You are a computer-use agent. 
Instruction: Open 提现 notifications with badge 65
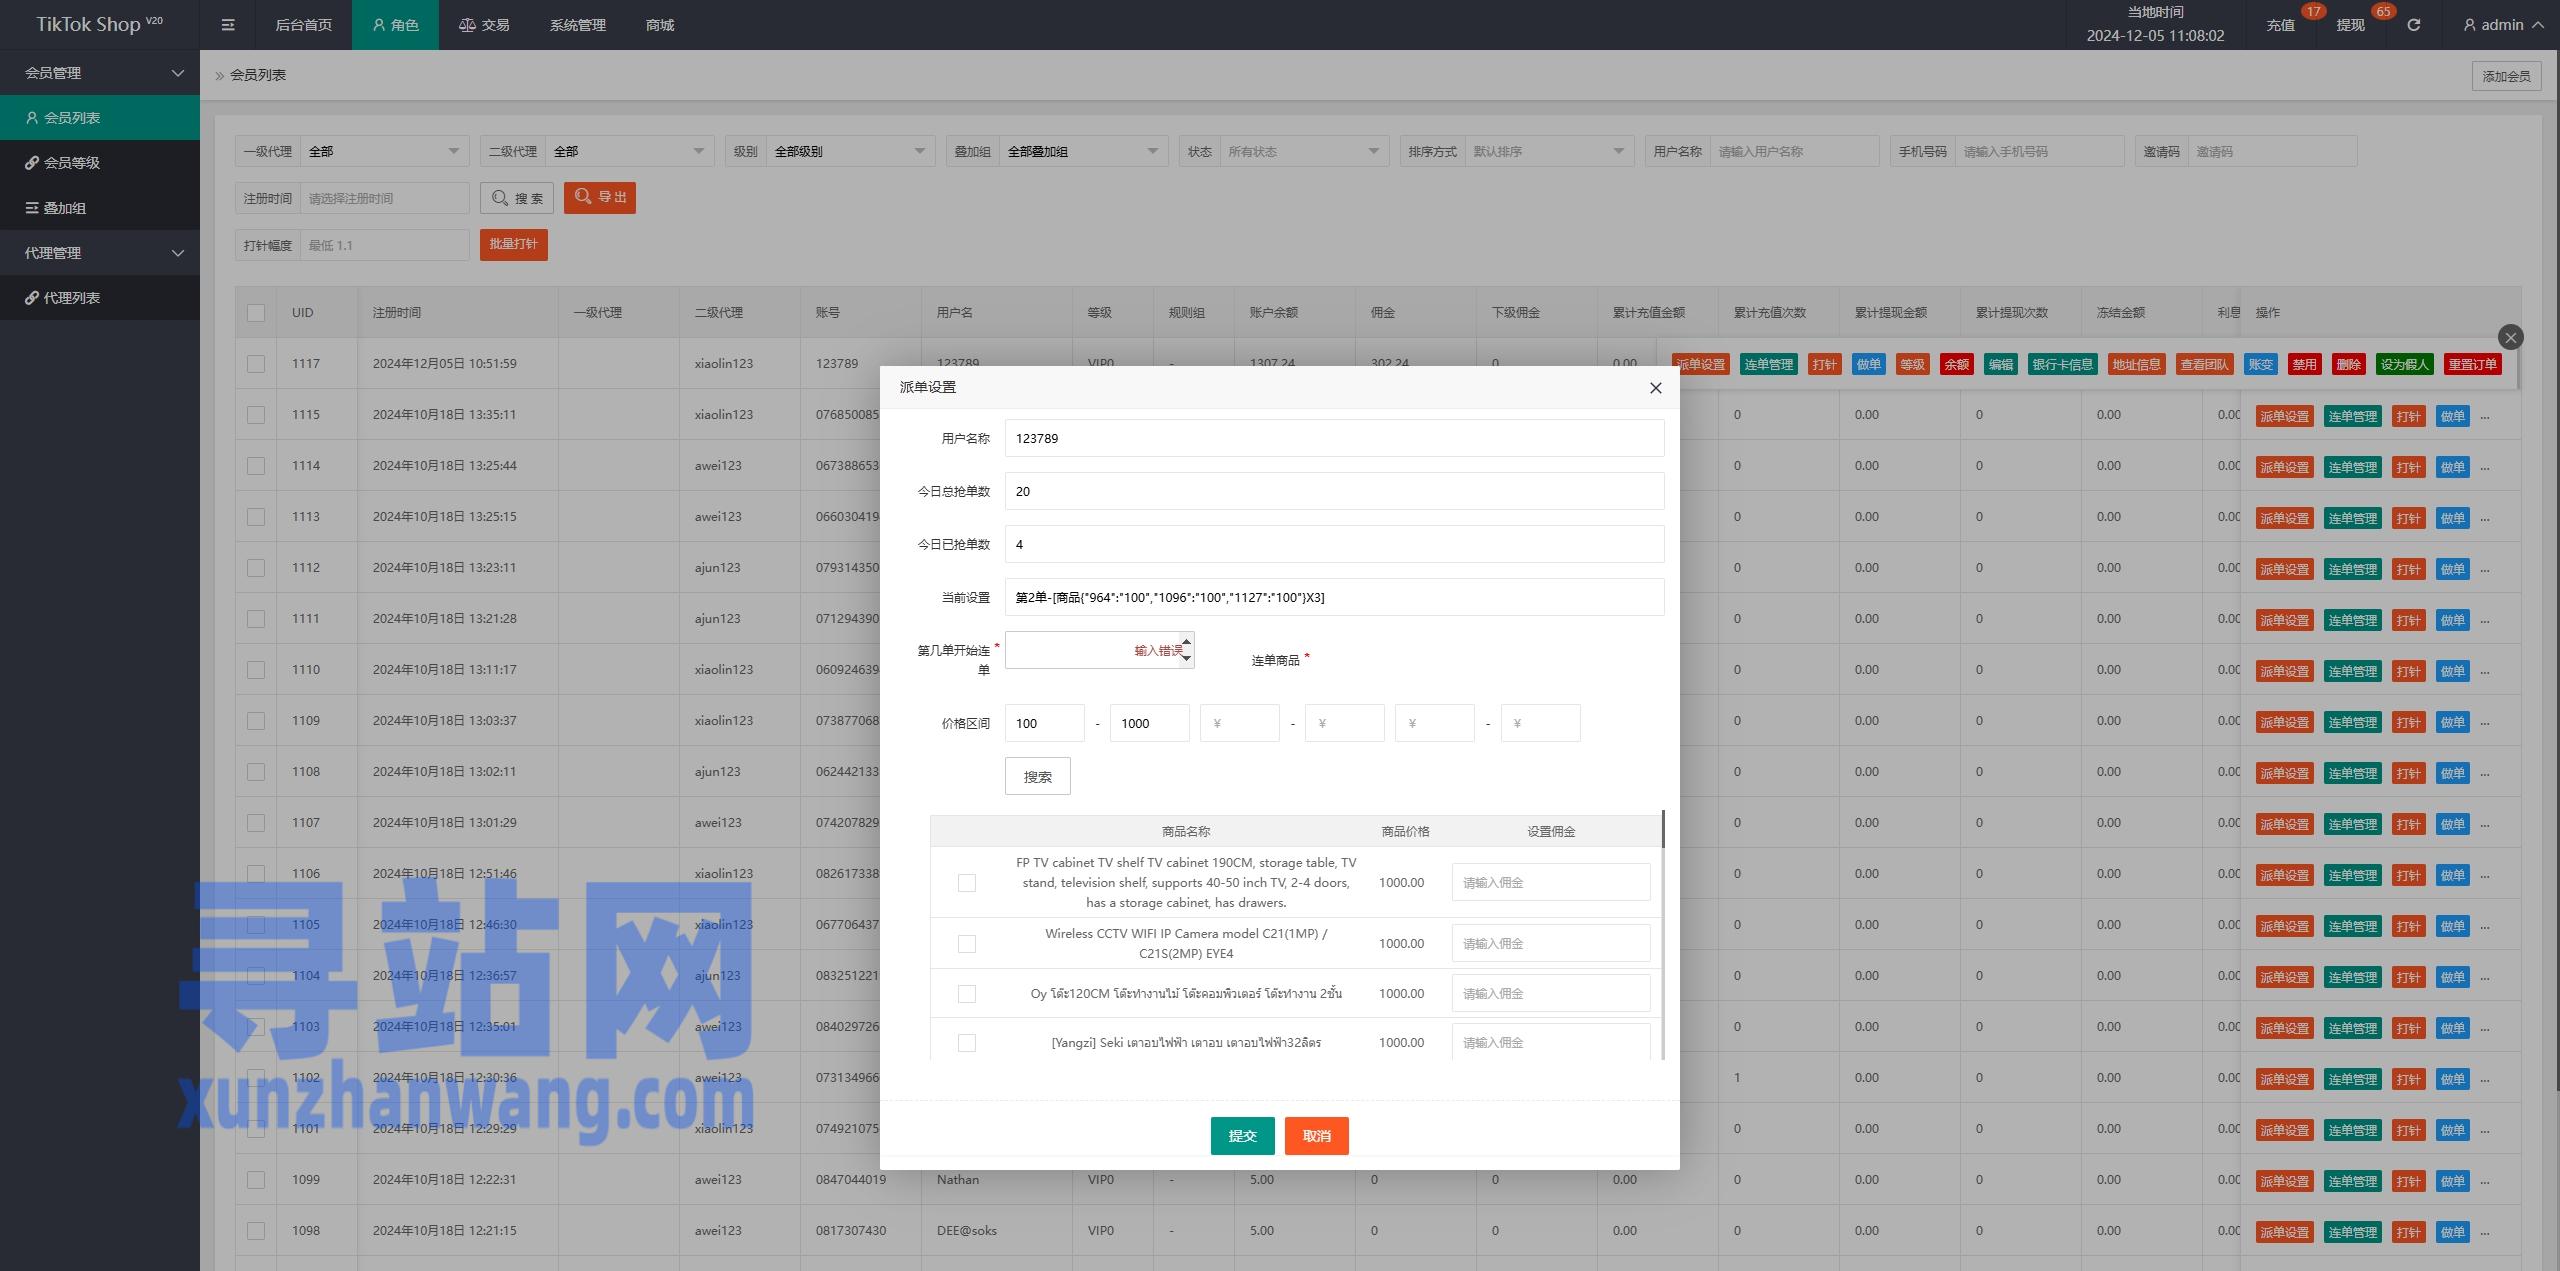click(x=2350, y=25)
